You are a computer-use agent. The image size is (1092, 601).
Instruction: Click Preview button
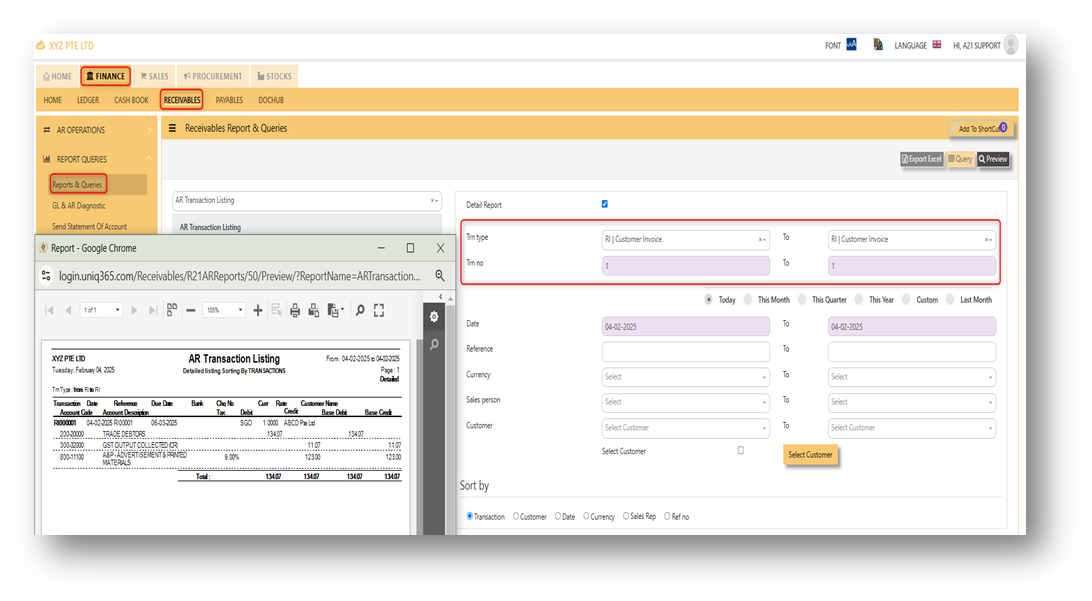pos(992,159)
